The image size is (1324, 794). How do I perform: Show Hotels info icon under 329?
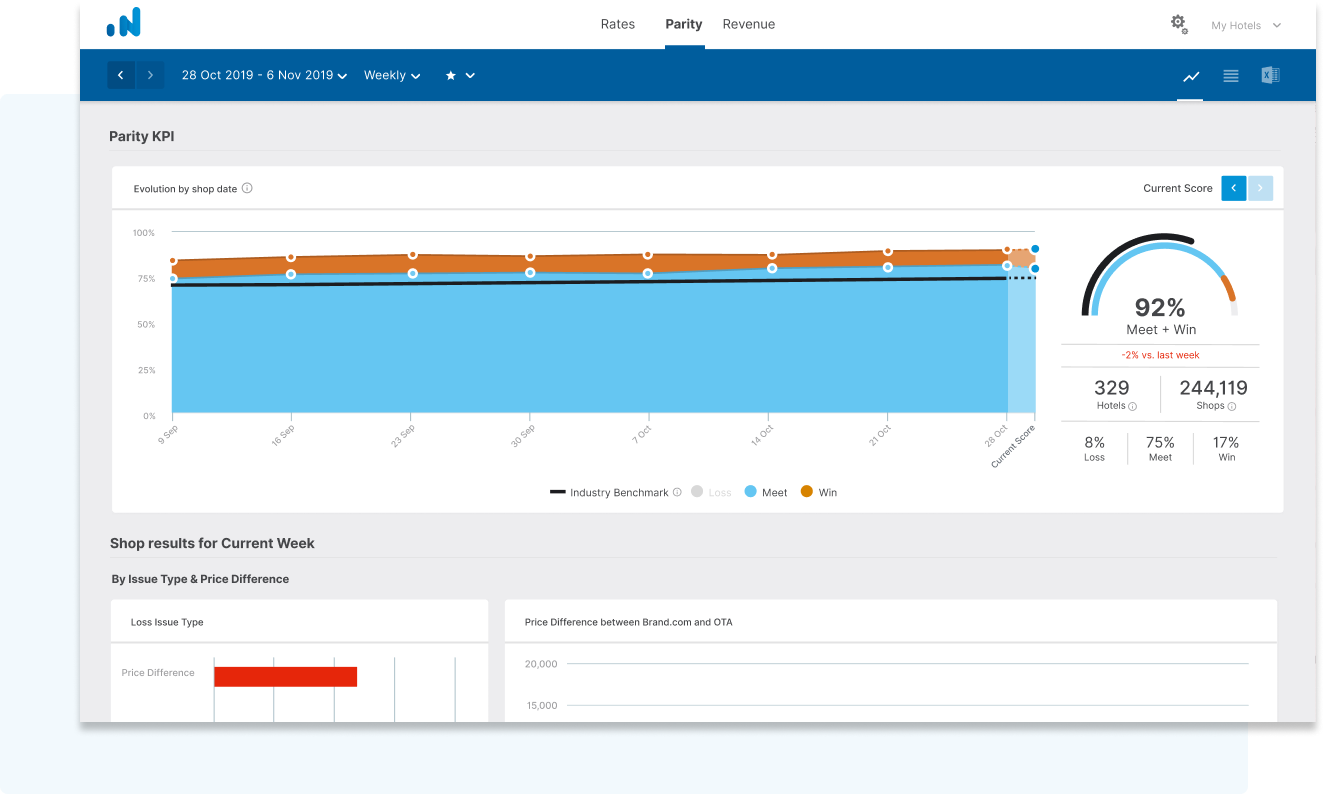coord(1133,407)
